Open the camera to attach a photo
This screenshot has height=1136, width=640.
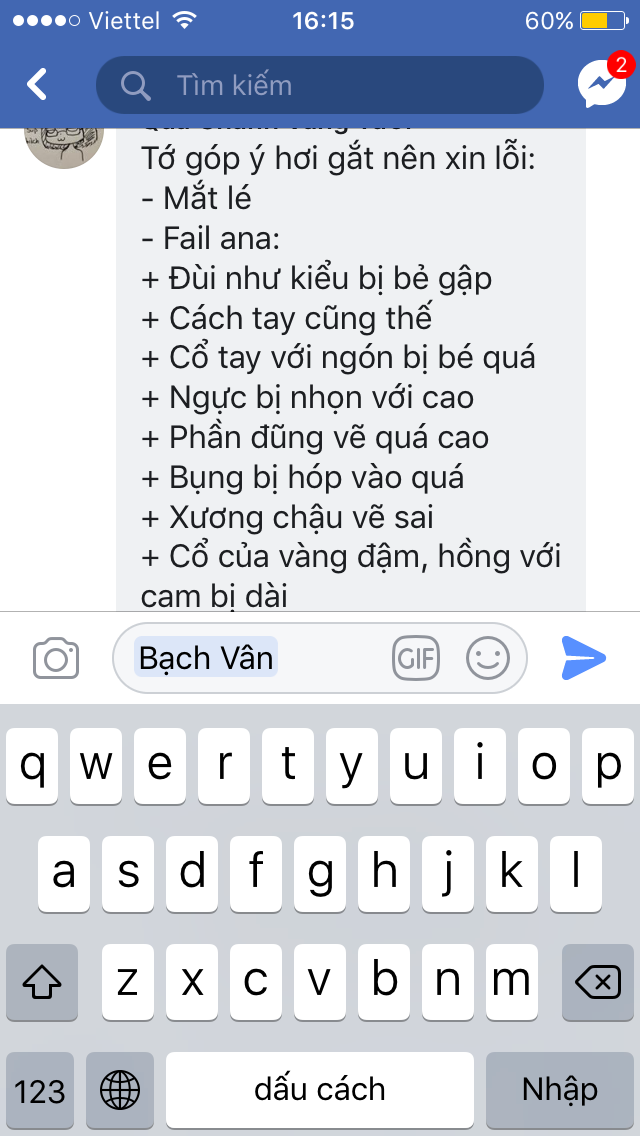[x=56, y=658]
